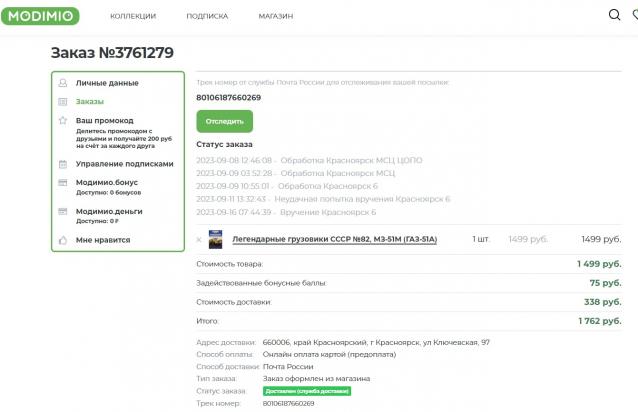
Task: Open the search magnifier icon
Action: [614, 16]
